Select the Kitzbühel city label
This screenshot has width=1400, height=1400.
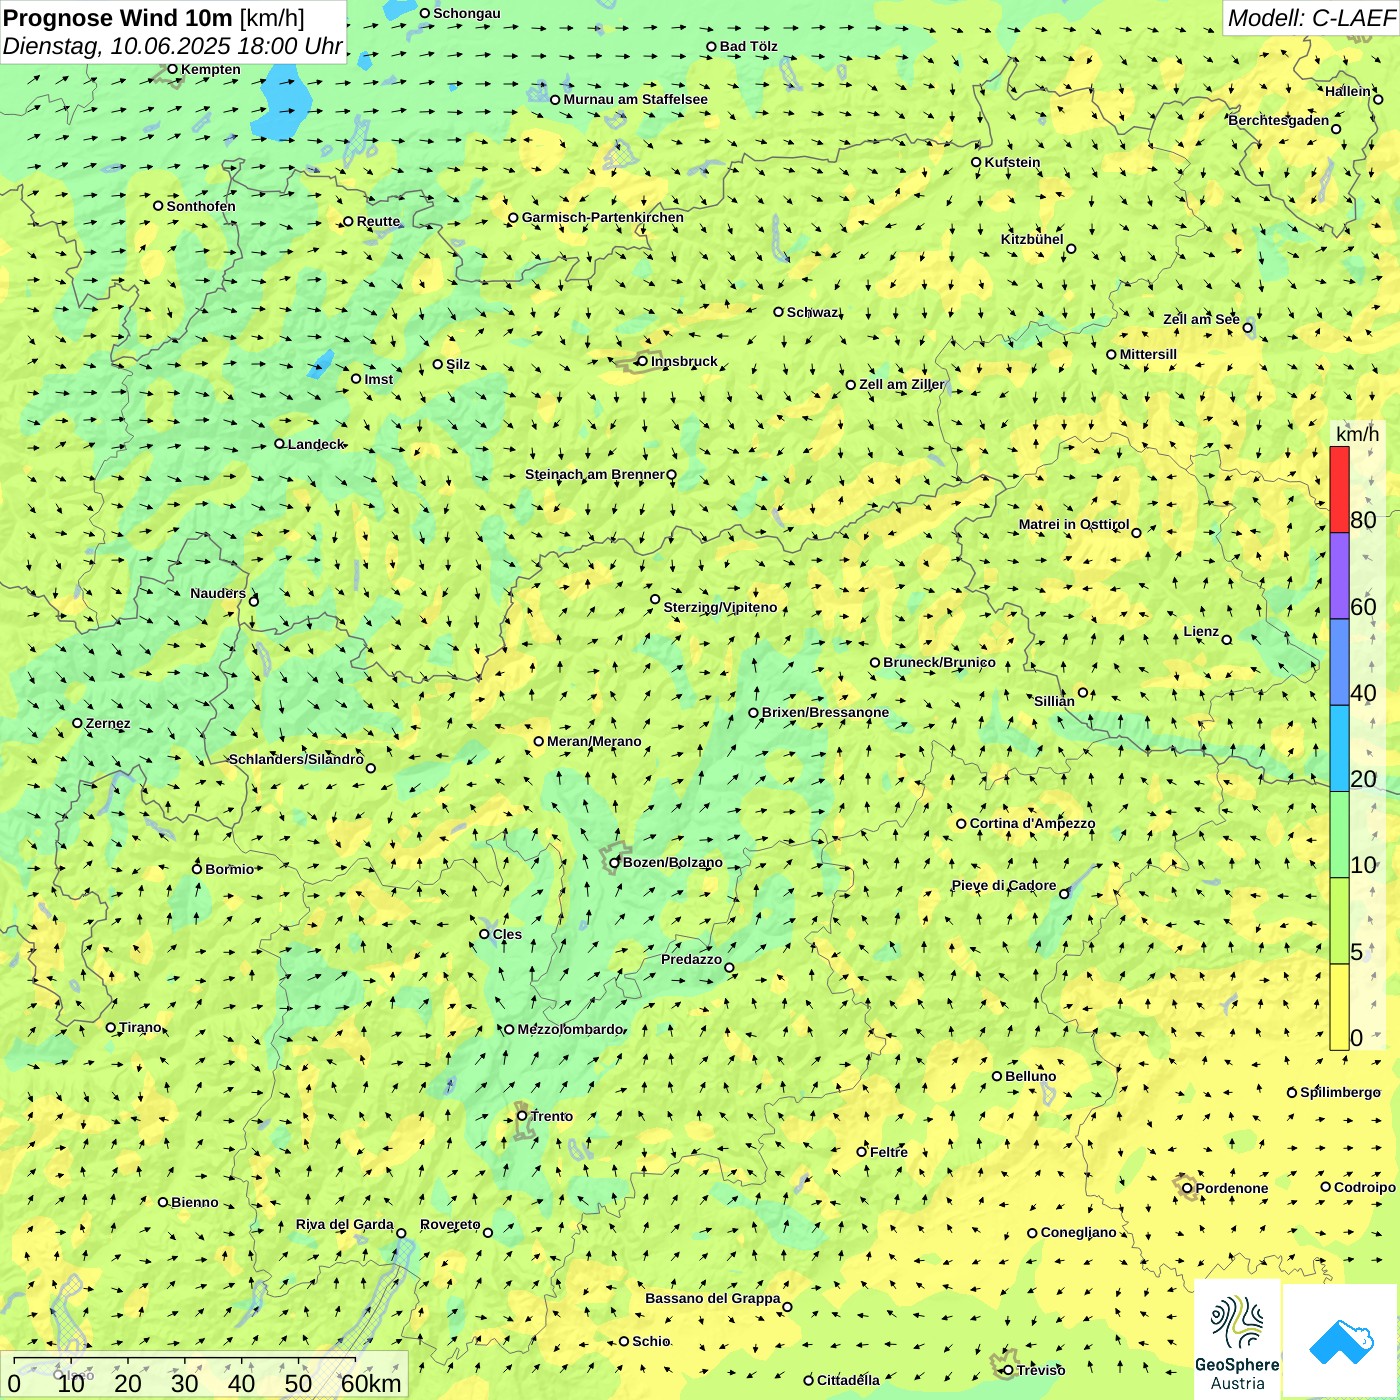pos(1032,239)
